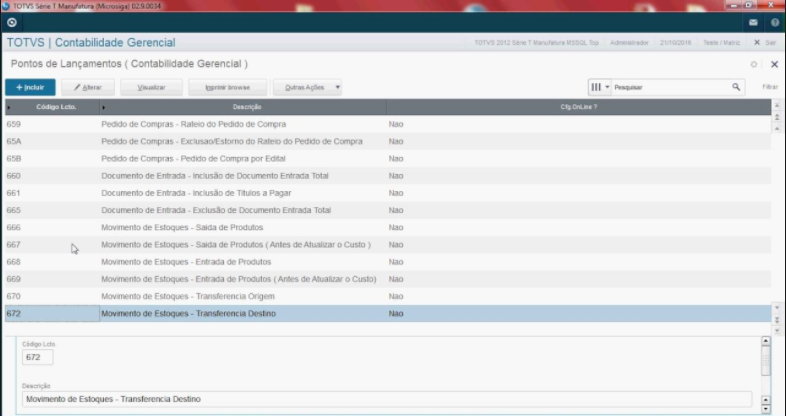Click the small circle icon beside panel close
Screen dimensions: 786x416
click(754, 64)
